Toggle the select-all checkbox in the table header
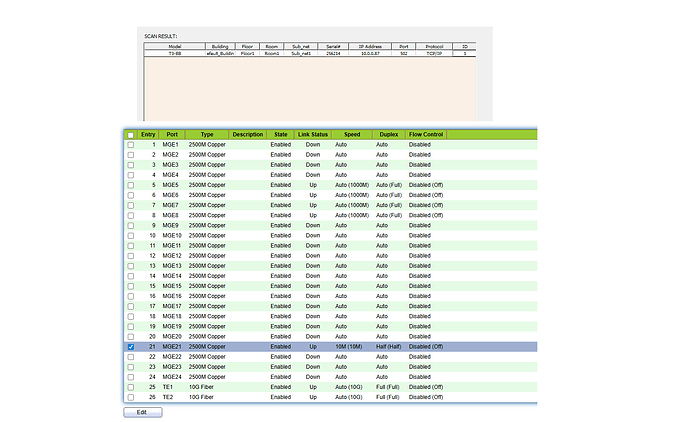This screenshot has height=422, width=690. (130, 134)
